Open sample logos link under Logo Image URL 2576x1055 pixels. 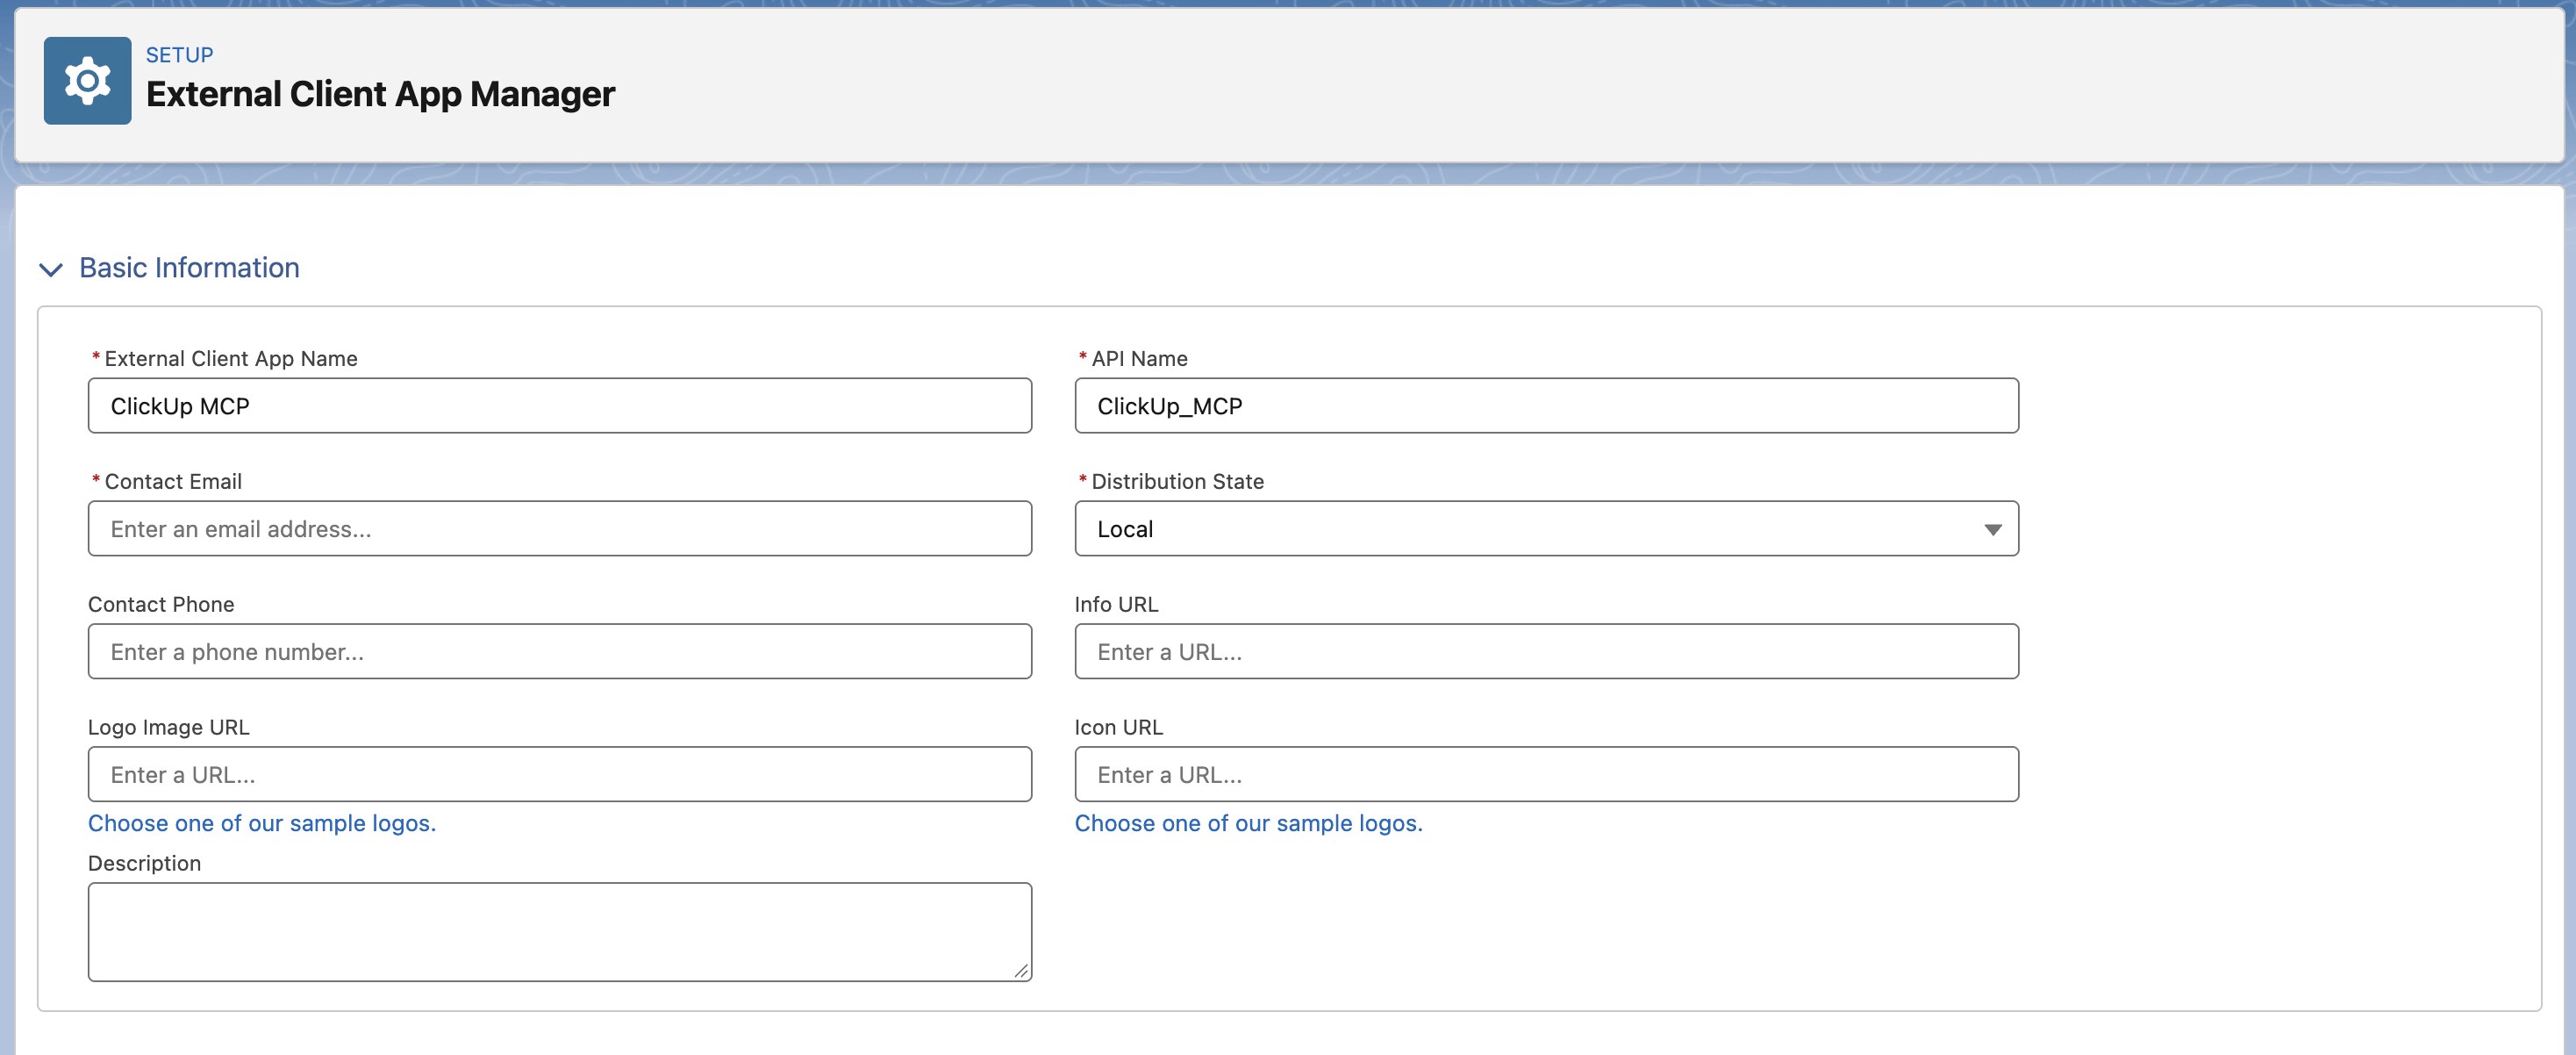(x=262, y=823)
